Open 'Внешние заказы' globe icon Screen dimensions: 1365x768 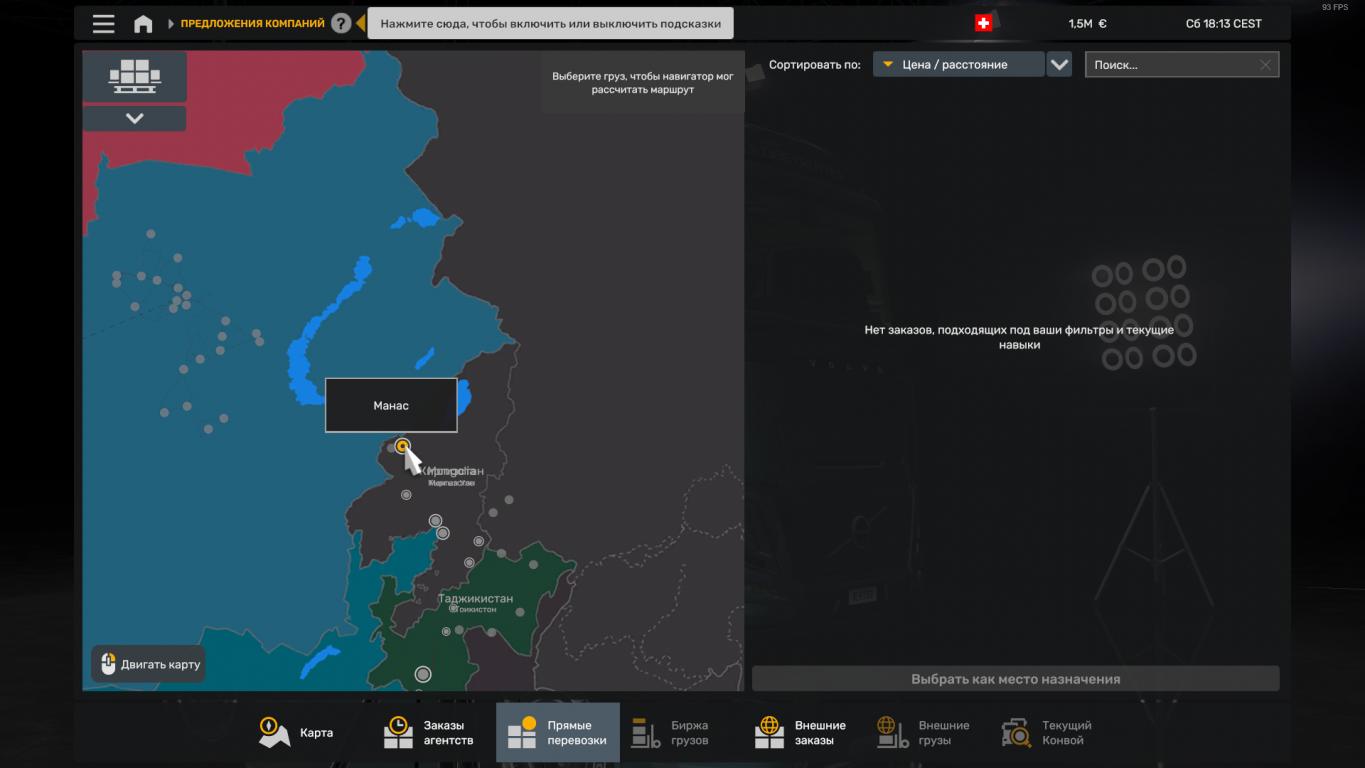pyautogui.click(x=769, y=733)
